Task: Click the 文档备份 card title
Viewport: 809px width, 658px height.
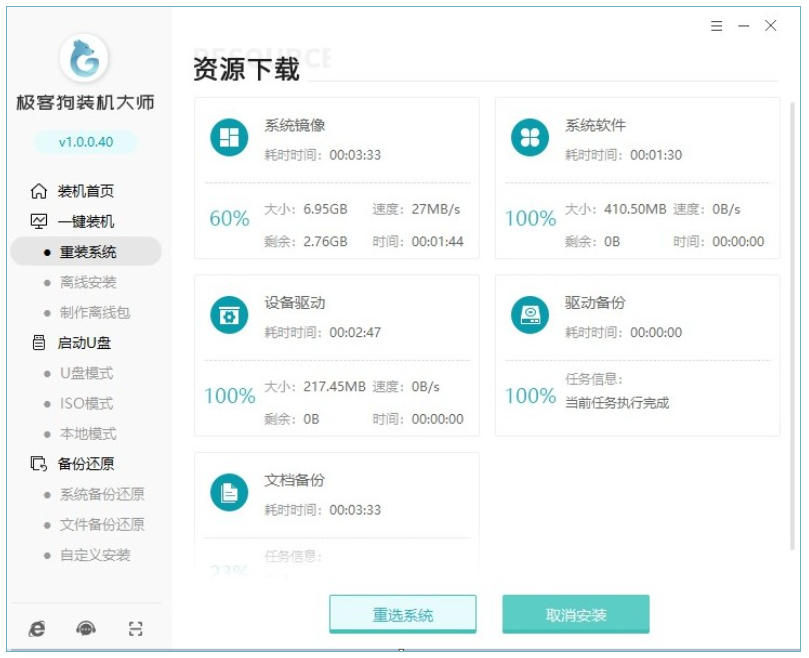Action: point(295,480)
